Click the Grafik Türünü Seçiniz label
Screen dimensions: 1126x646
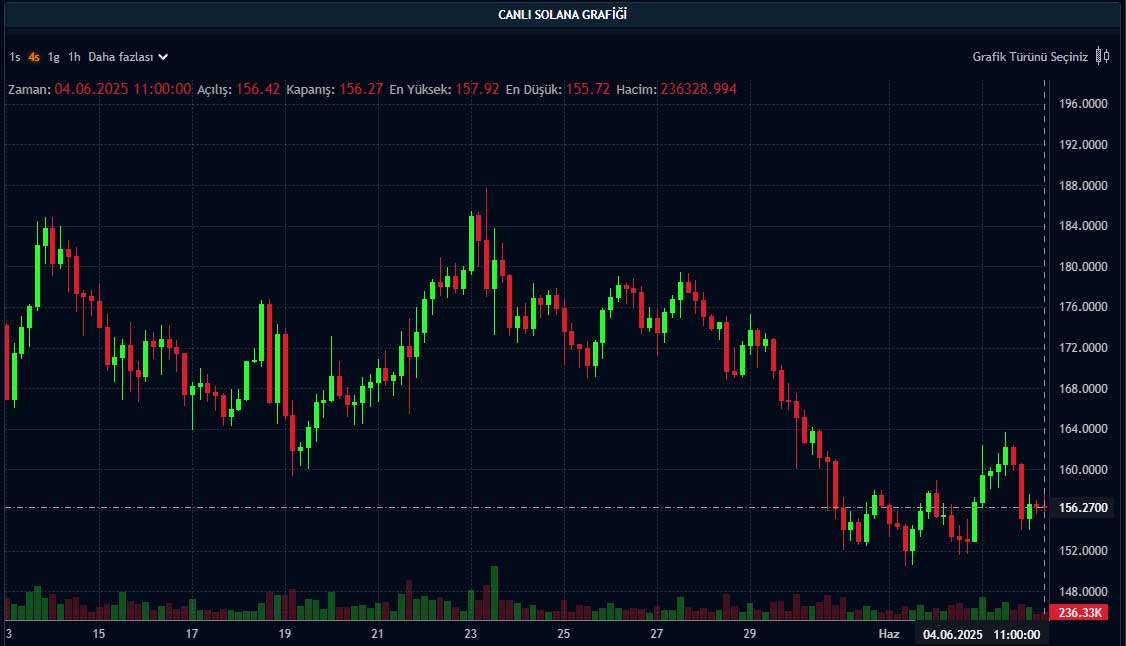point(1030,57)
